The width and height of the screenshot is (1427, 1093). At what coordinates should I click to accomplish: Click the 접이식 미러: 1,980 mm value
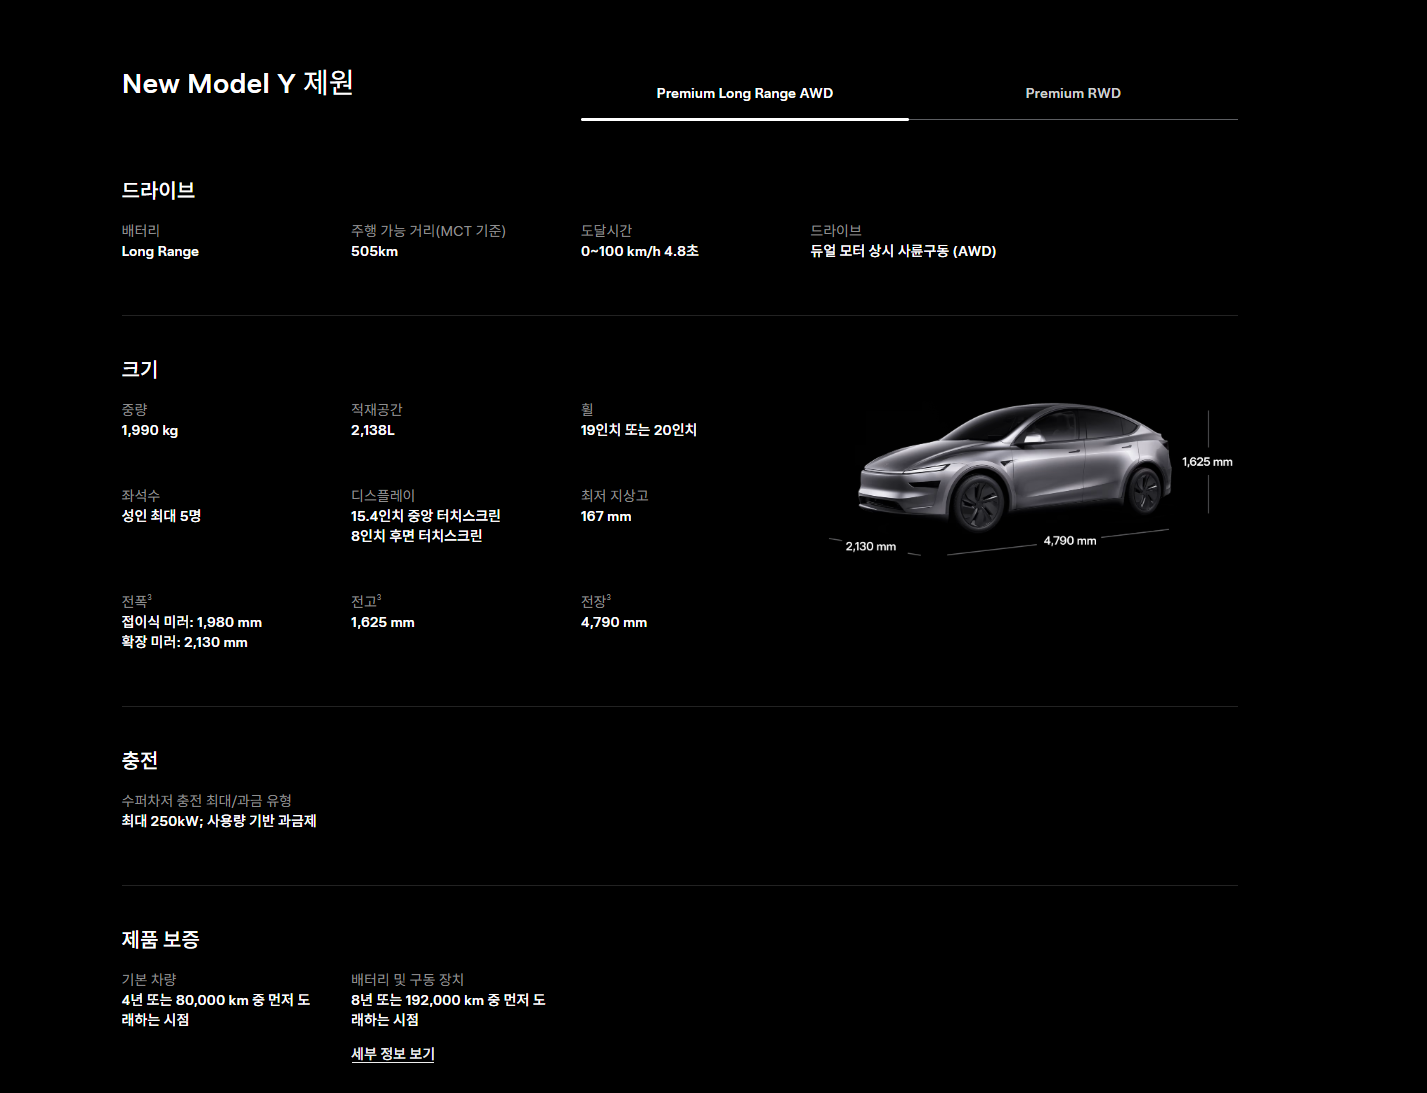point(192,622)
